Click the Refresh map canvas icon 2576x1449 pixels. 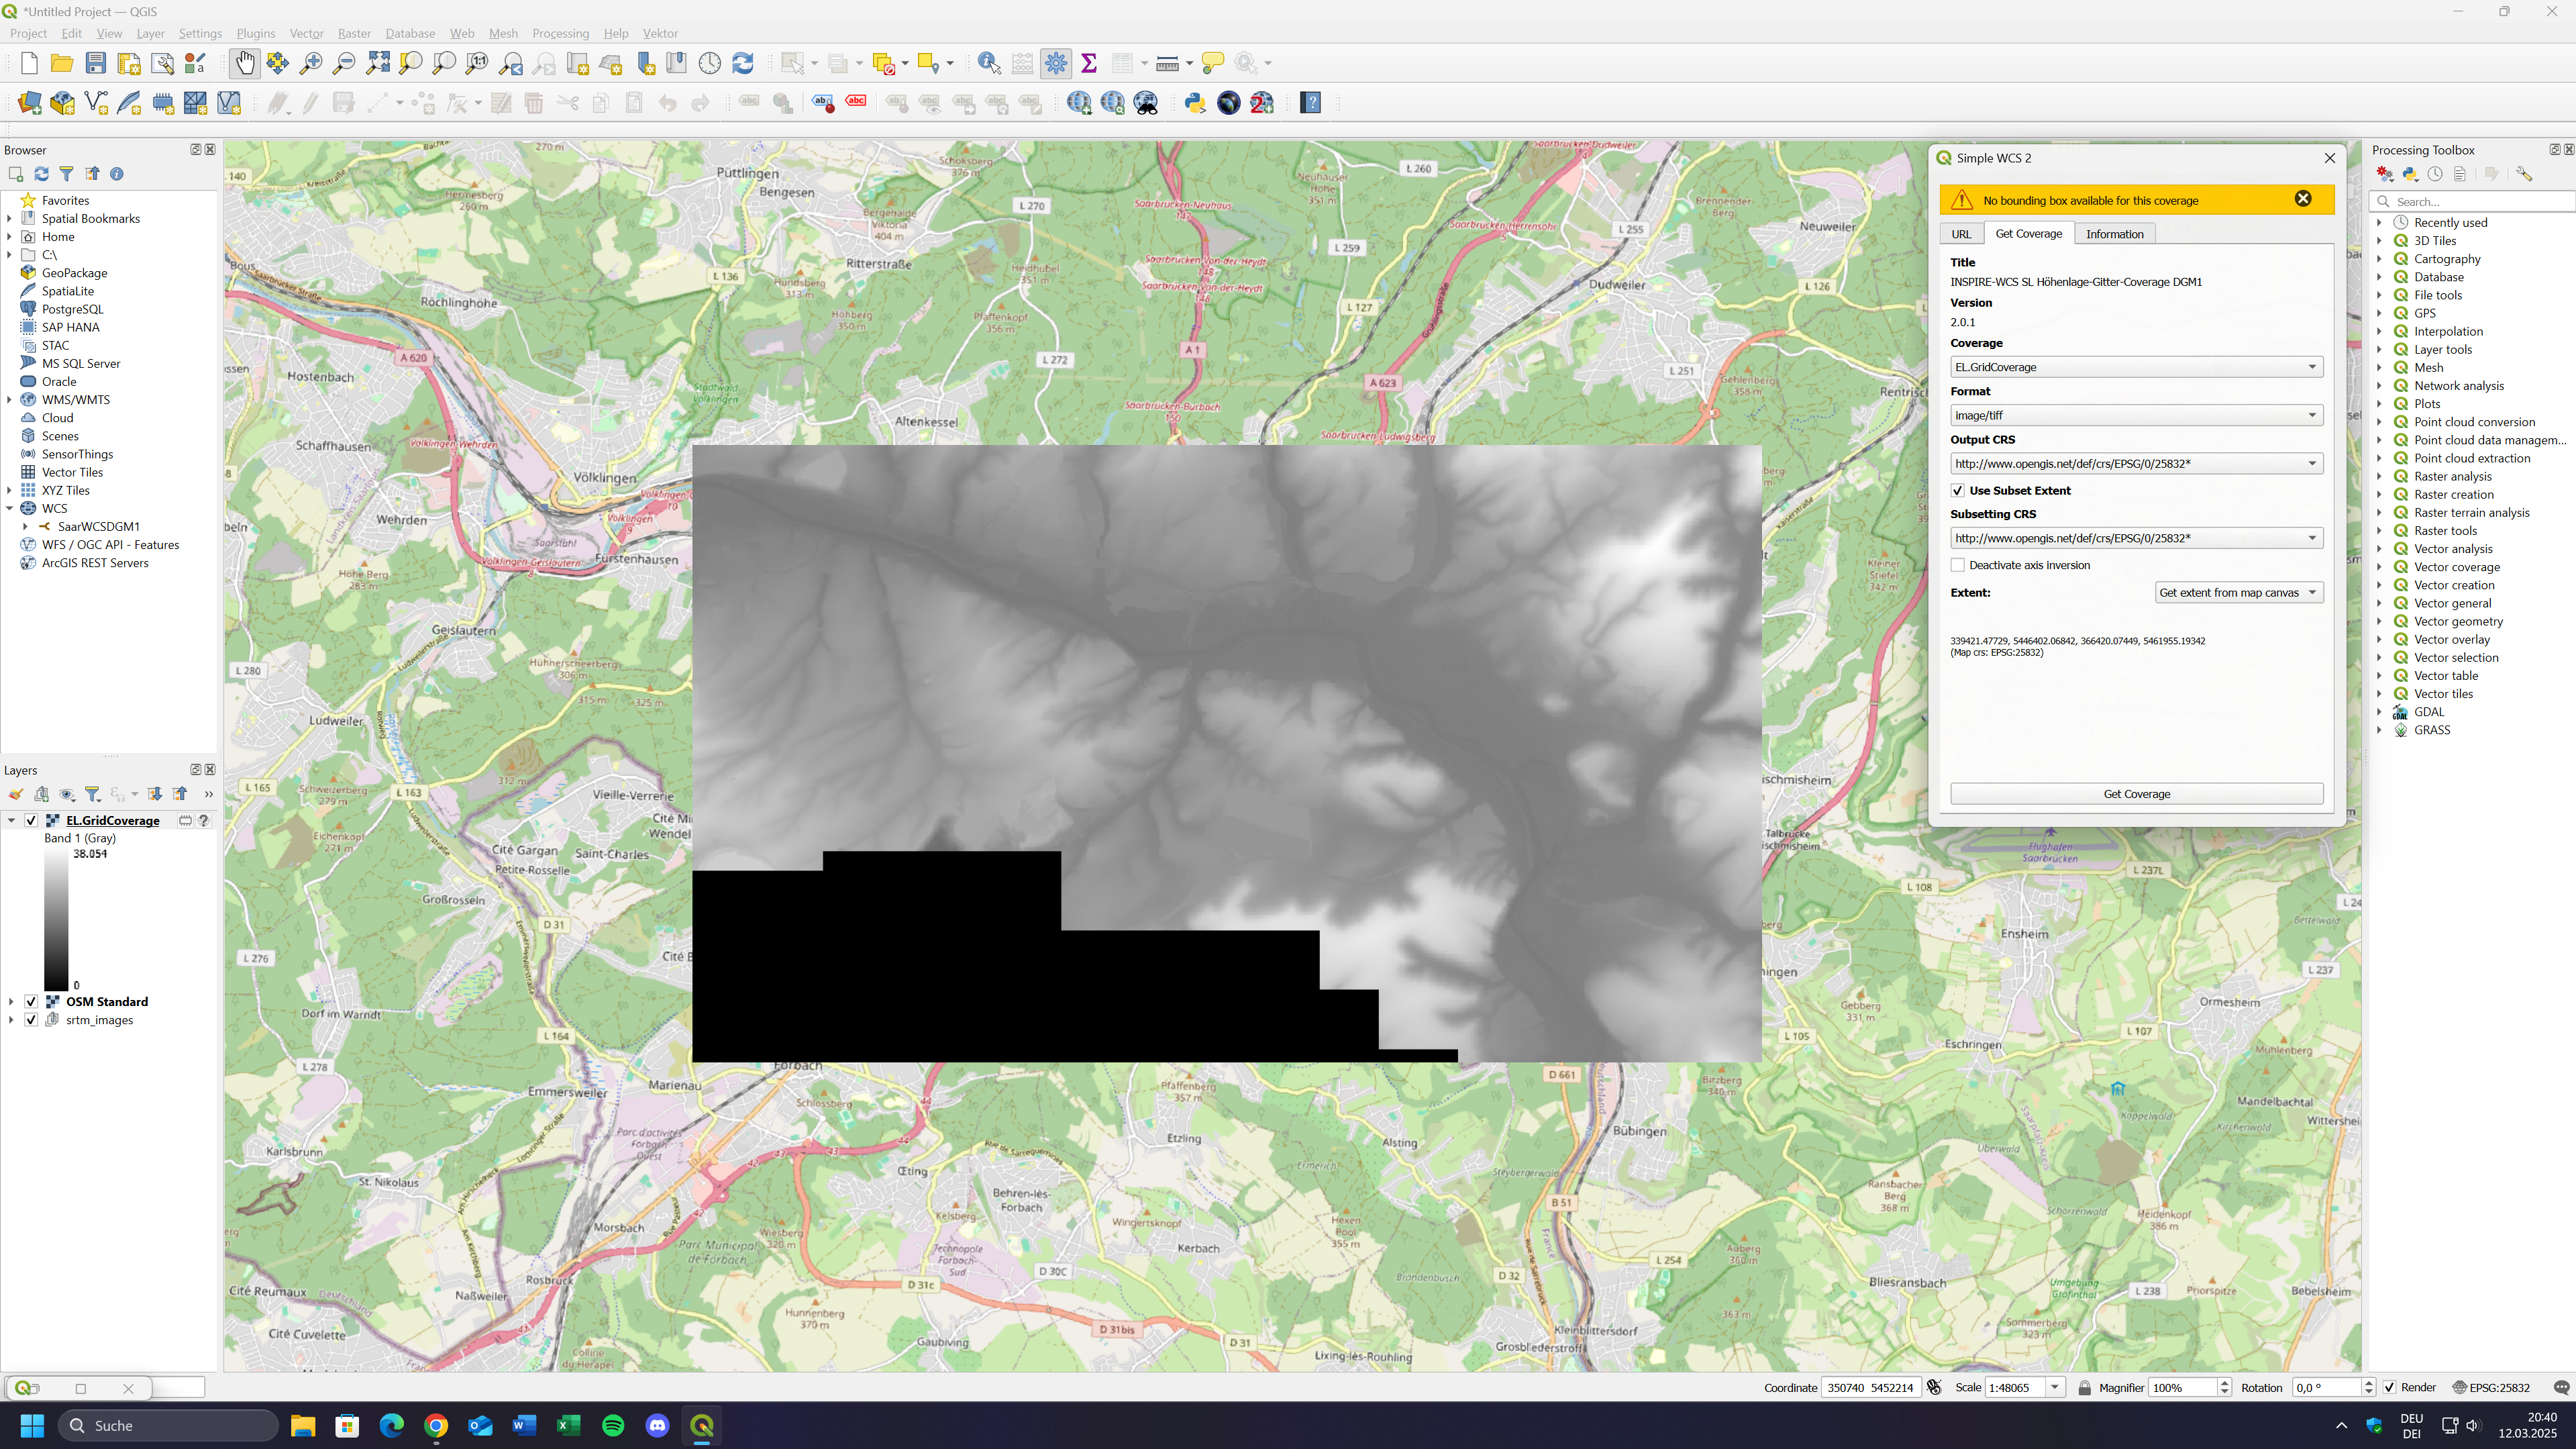coord(743,63)
